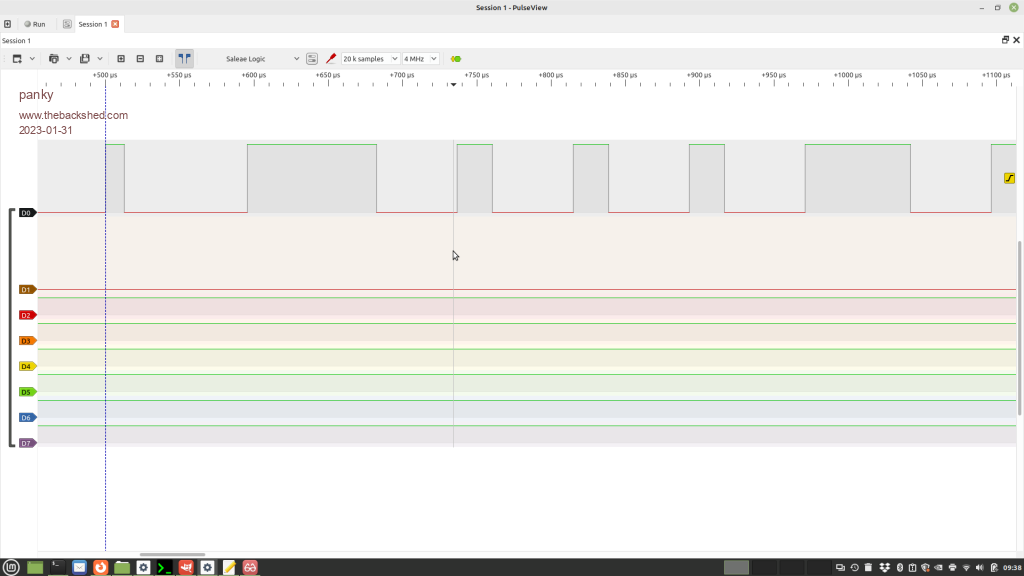Viewport: 1024px width, 576px height.
Task: Click the save file icon
Action: point(86,59)
